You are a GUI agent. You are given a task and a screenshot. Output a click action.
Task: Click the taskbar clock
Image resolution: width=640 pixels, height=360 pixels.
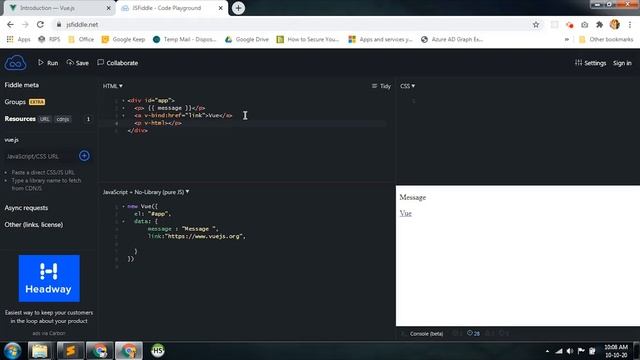pyautogui.click(x=616, y=351)
